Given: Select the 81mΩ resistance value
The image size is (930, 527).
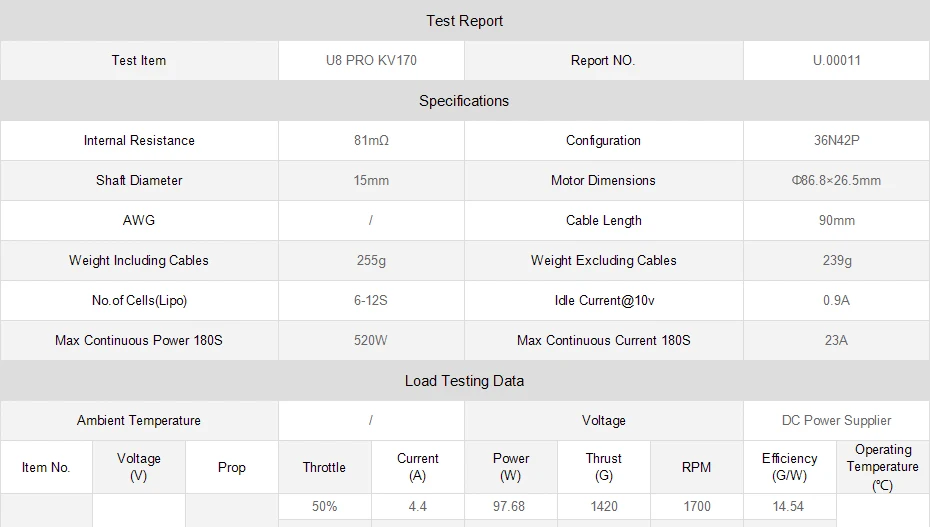Looking at the screenshot, I should pyautogui.click(x=371, y=140).
